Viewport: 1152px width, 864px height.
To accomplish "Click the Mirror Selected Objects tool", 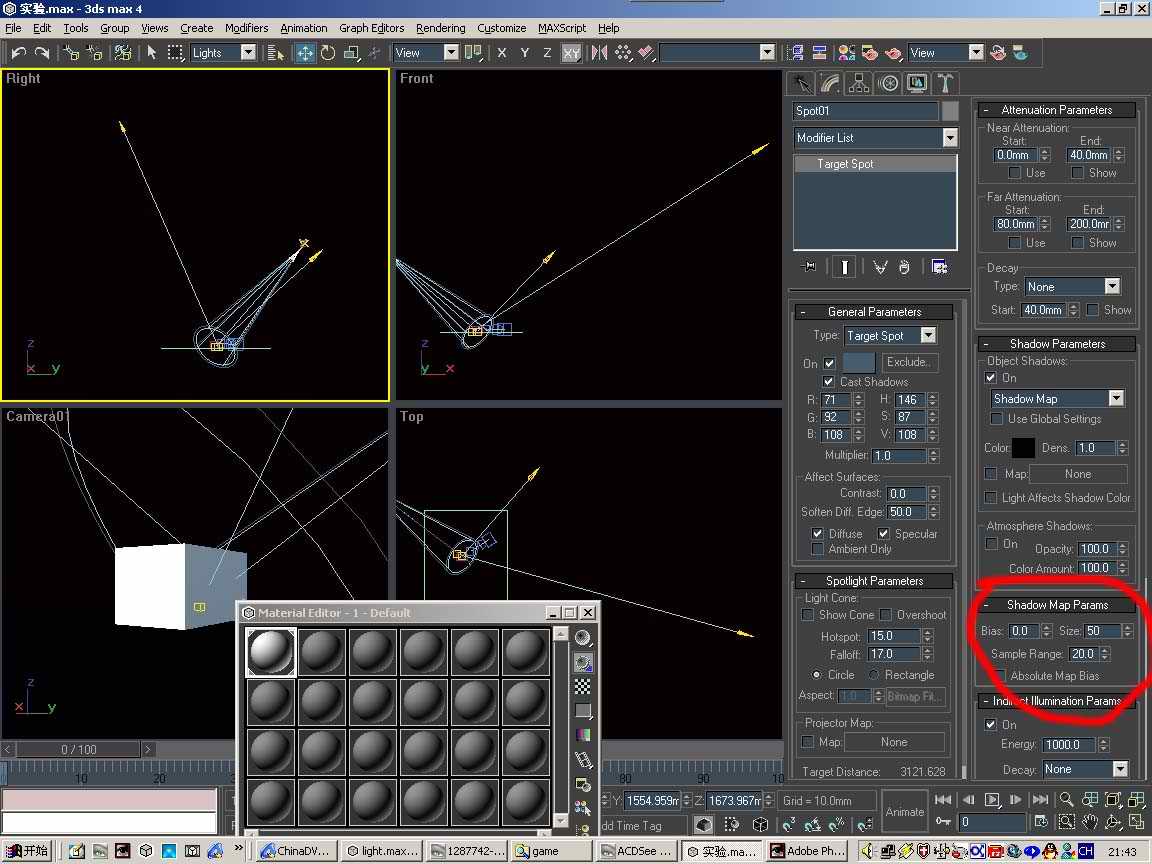I will click(600, 53).
